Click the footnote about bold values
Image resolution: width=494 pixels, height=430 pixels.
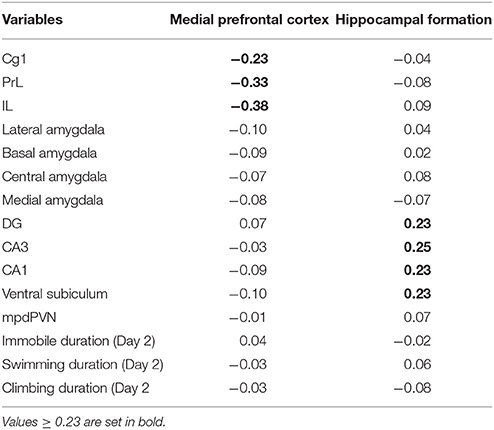pos(84,422)
